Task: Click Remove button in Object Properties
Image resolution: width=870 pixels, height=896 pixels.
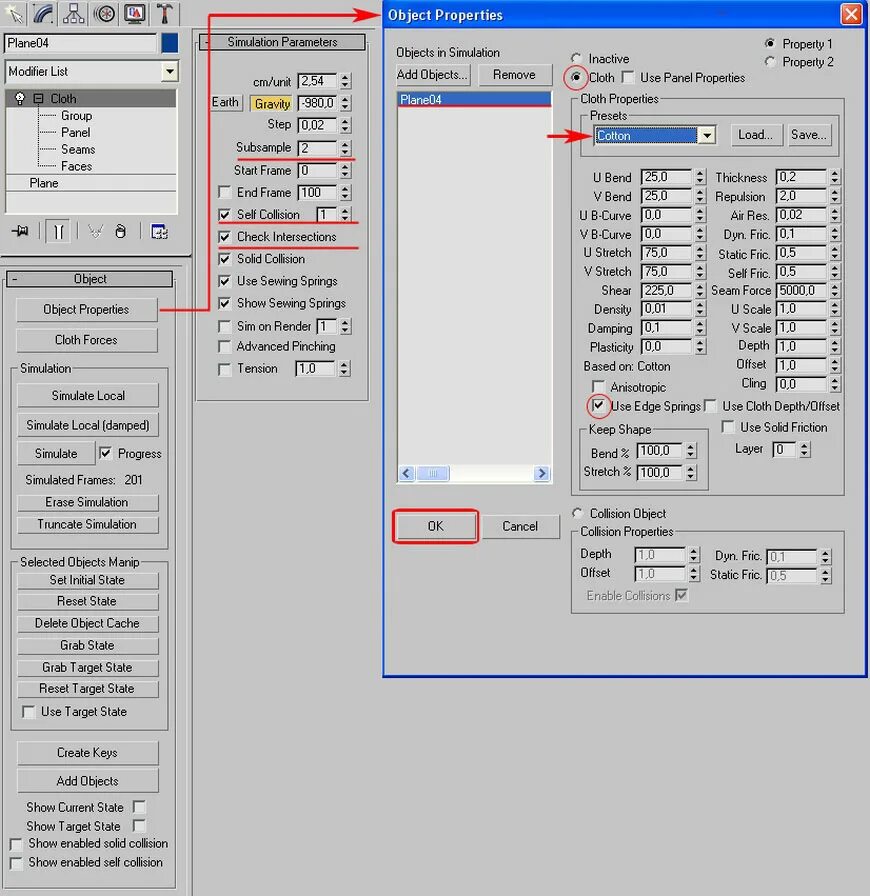Action: point(514,75)
